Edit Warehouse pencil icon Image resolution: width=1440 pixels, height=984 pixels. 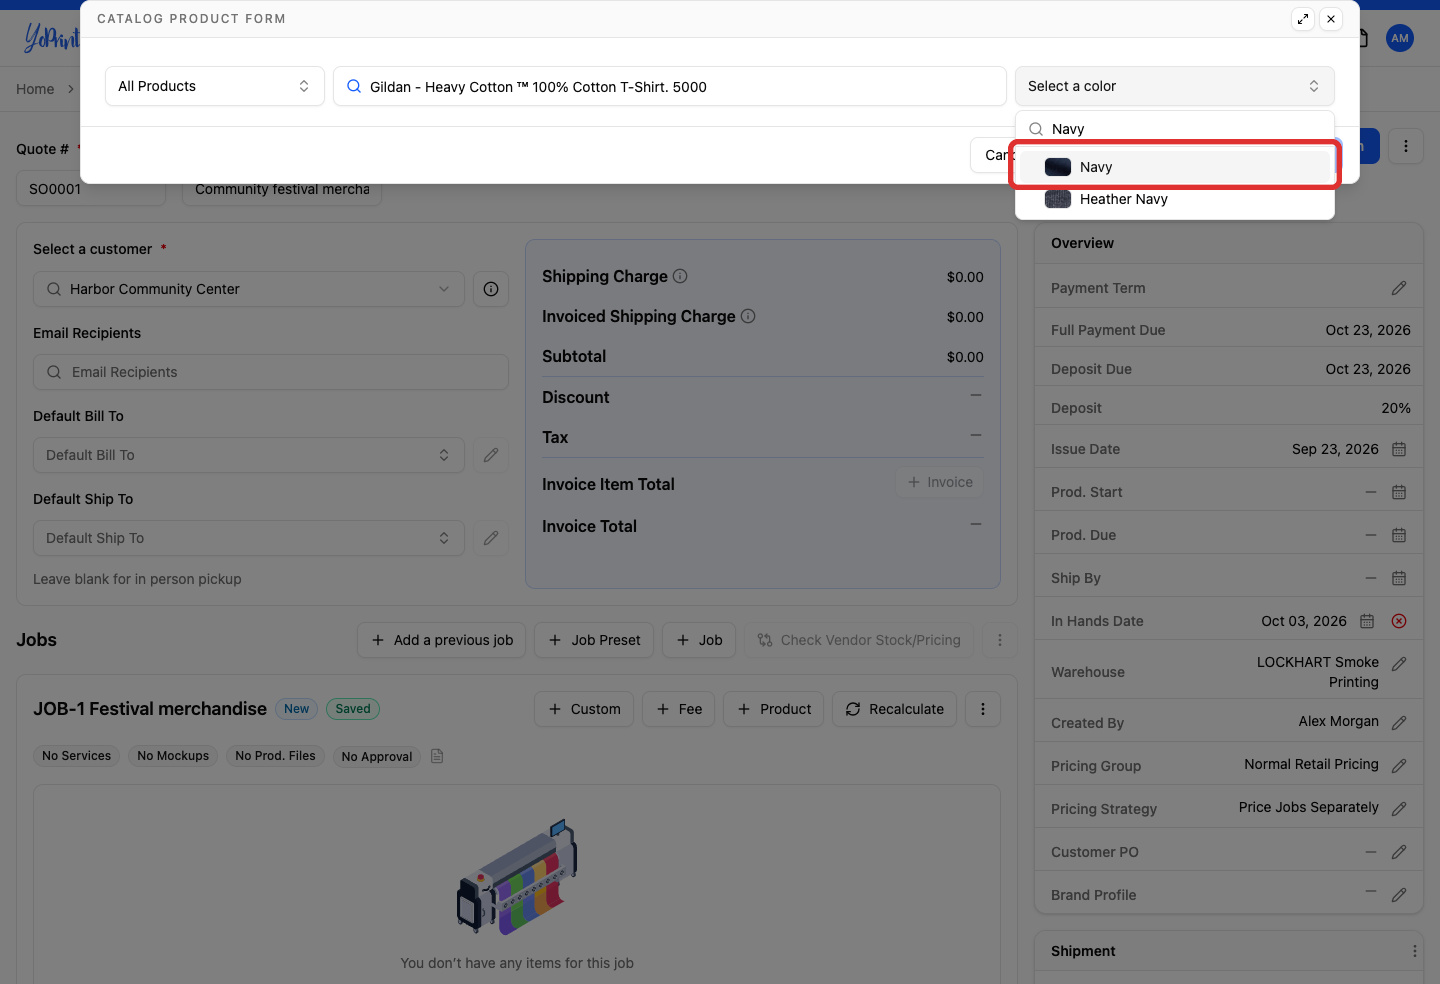click(x=1399, y=663)
